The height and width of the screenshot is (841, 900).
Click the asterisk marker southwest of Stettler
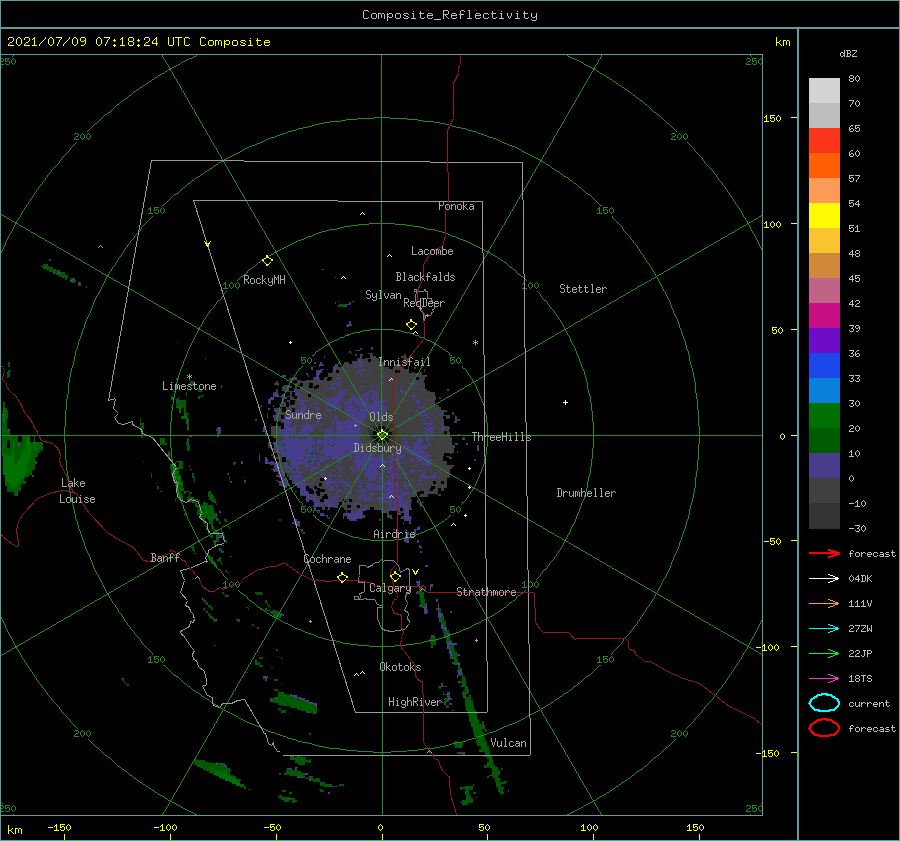click(475, 343)
